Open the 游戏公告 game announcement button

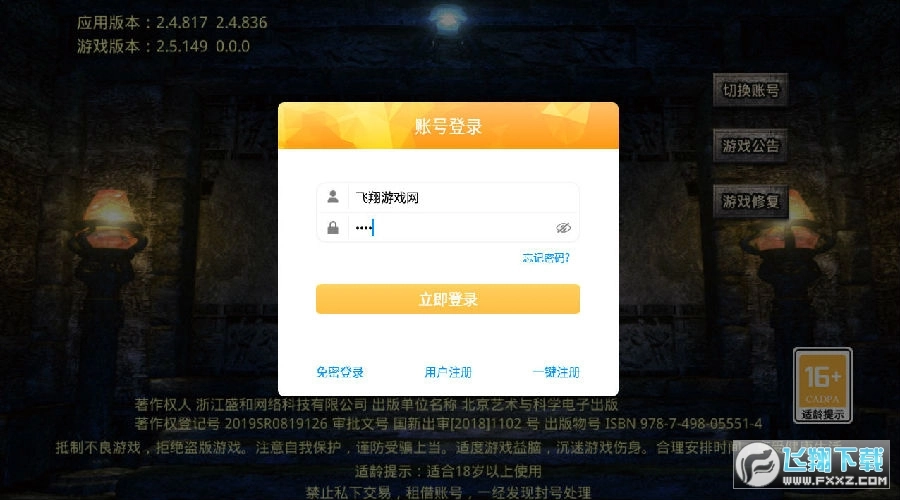(751, 146)
